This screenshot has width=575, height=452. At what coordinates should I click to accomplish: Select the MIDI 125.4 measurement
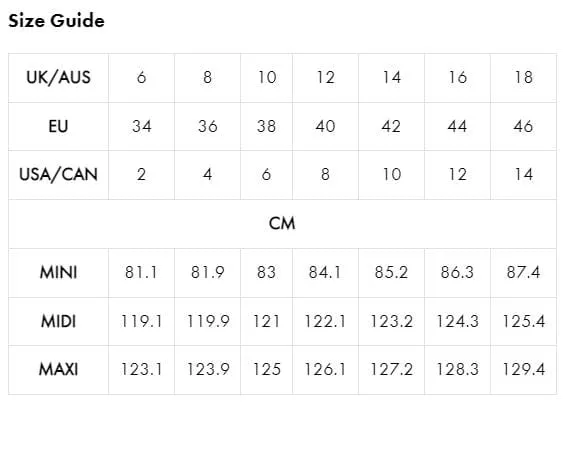coord(523,321)
